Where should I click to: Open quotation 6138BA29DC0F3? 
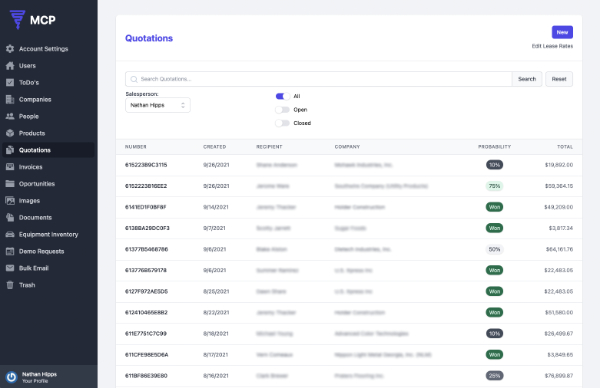(147, 228)
